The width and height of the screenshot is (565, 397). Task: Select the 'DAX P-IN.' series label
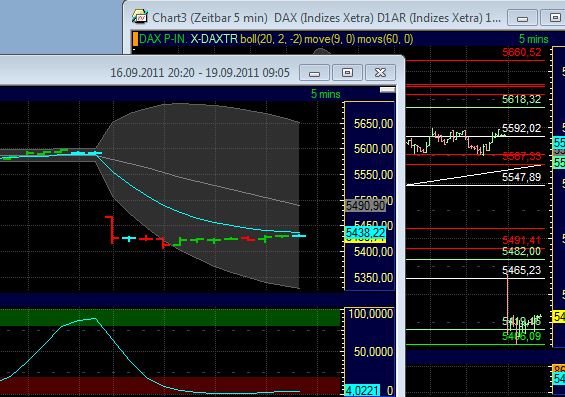point(163,39)
